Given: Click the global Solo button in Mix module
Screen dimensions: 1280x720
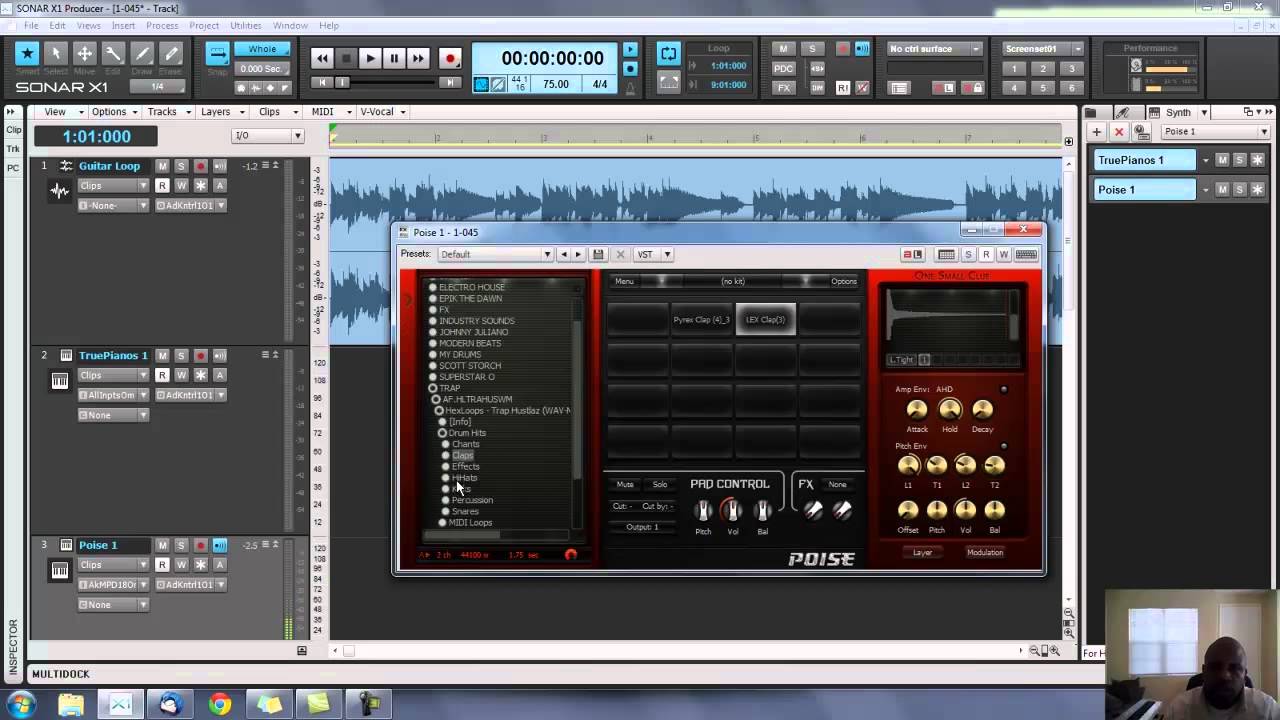Looking at the screenshot, I should [x=812, y=48].
